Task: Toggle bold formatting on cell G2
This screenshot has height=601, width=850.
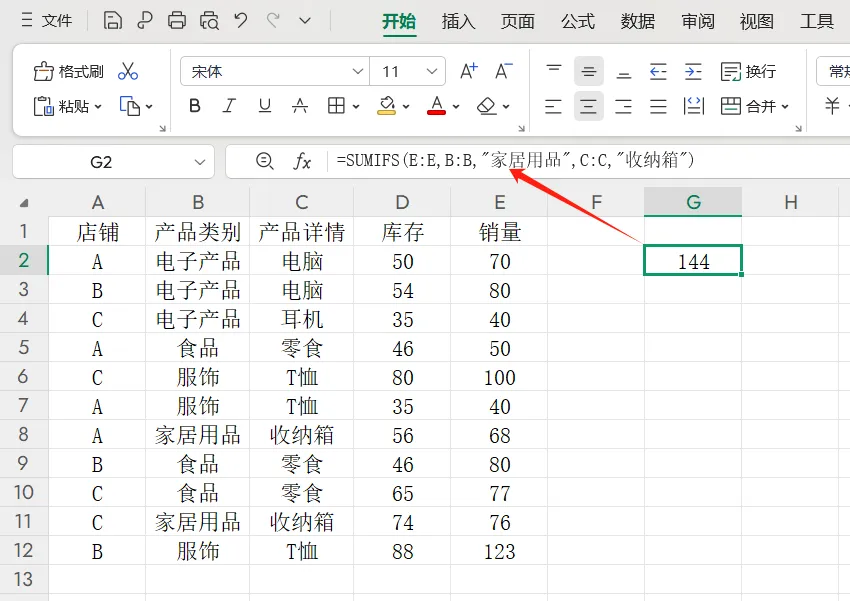Action: [195, 106]
